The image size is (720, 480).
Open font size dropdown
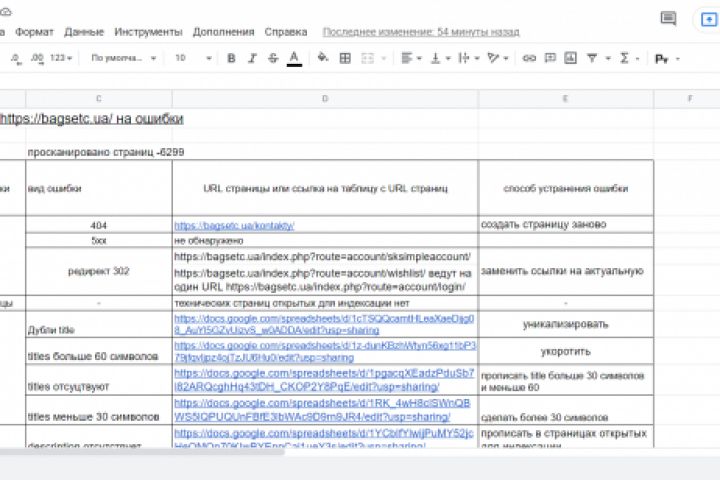click(x=193, y=58)
